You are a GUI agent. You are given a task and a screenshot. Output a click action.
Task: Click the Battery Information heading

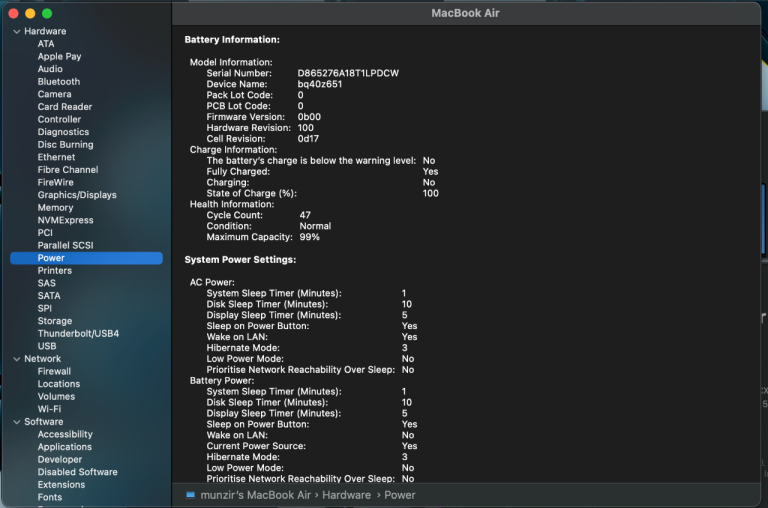[x=232, y=40]
